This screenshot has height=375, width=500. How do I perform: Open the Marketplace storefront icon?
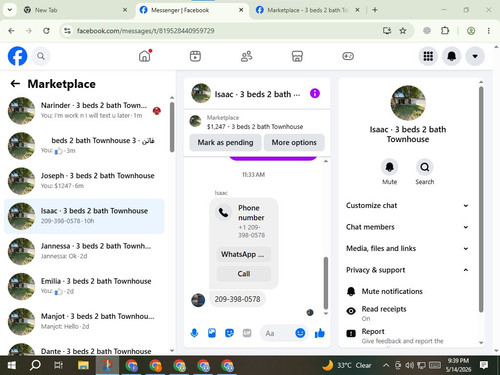point(297,56)
